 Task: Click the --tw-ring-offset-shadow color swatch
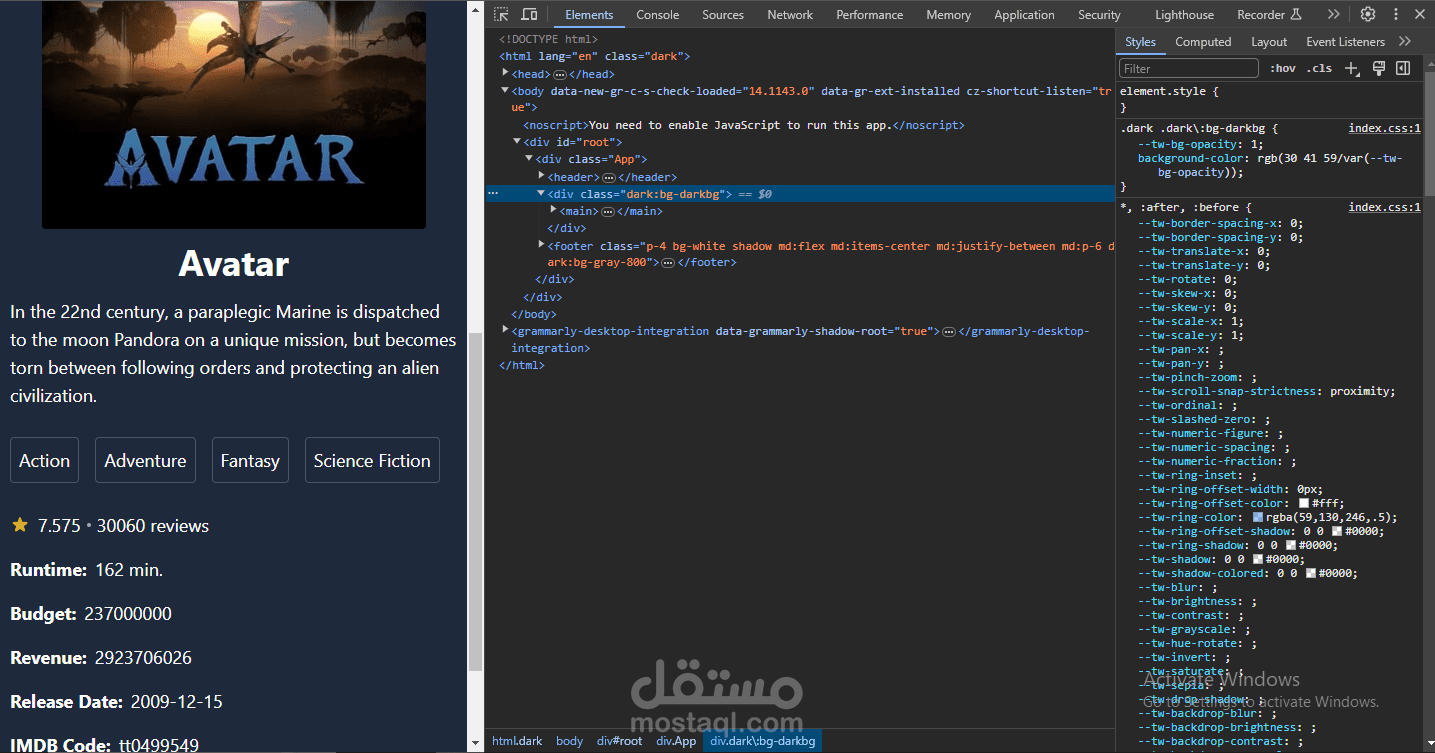click(1337, 532)
